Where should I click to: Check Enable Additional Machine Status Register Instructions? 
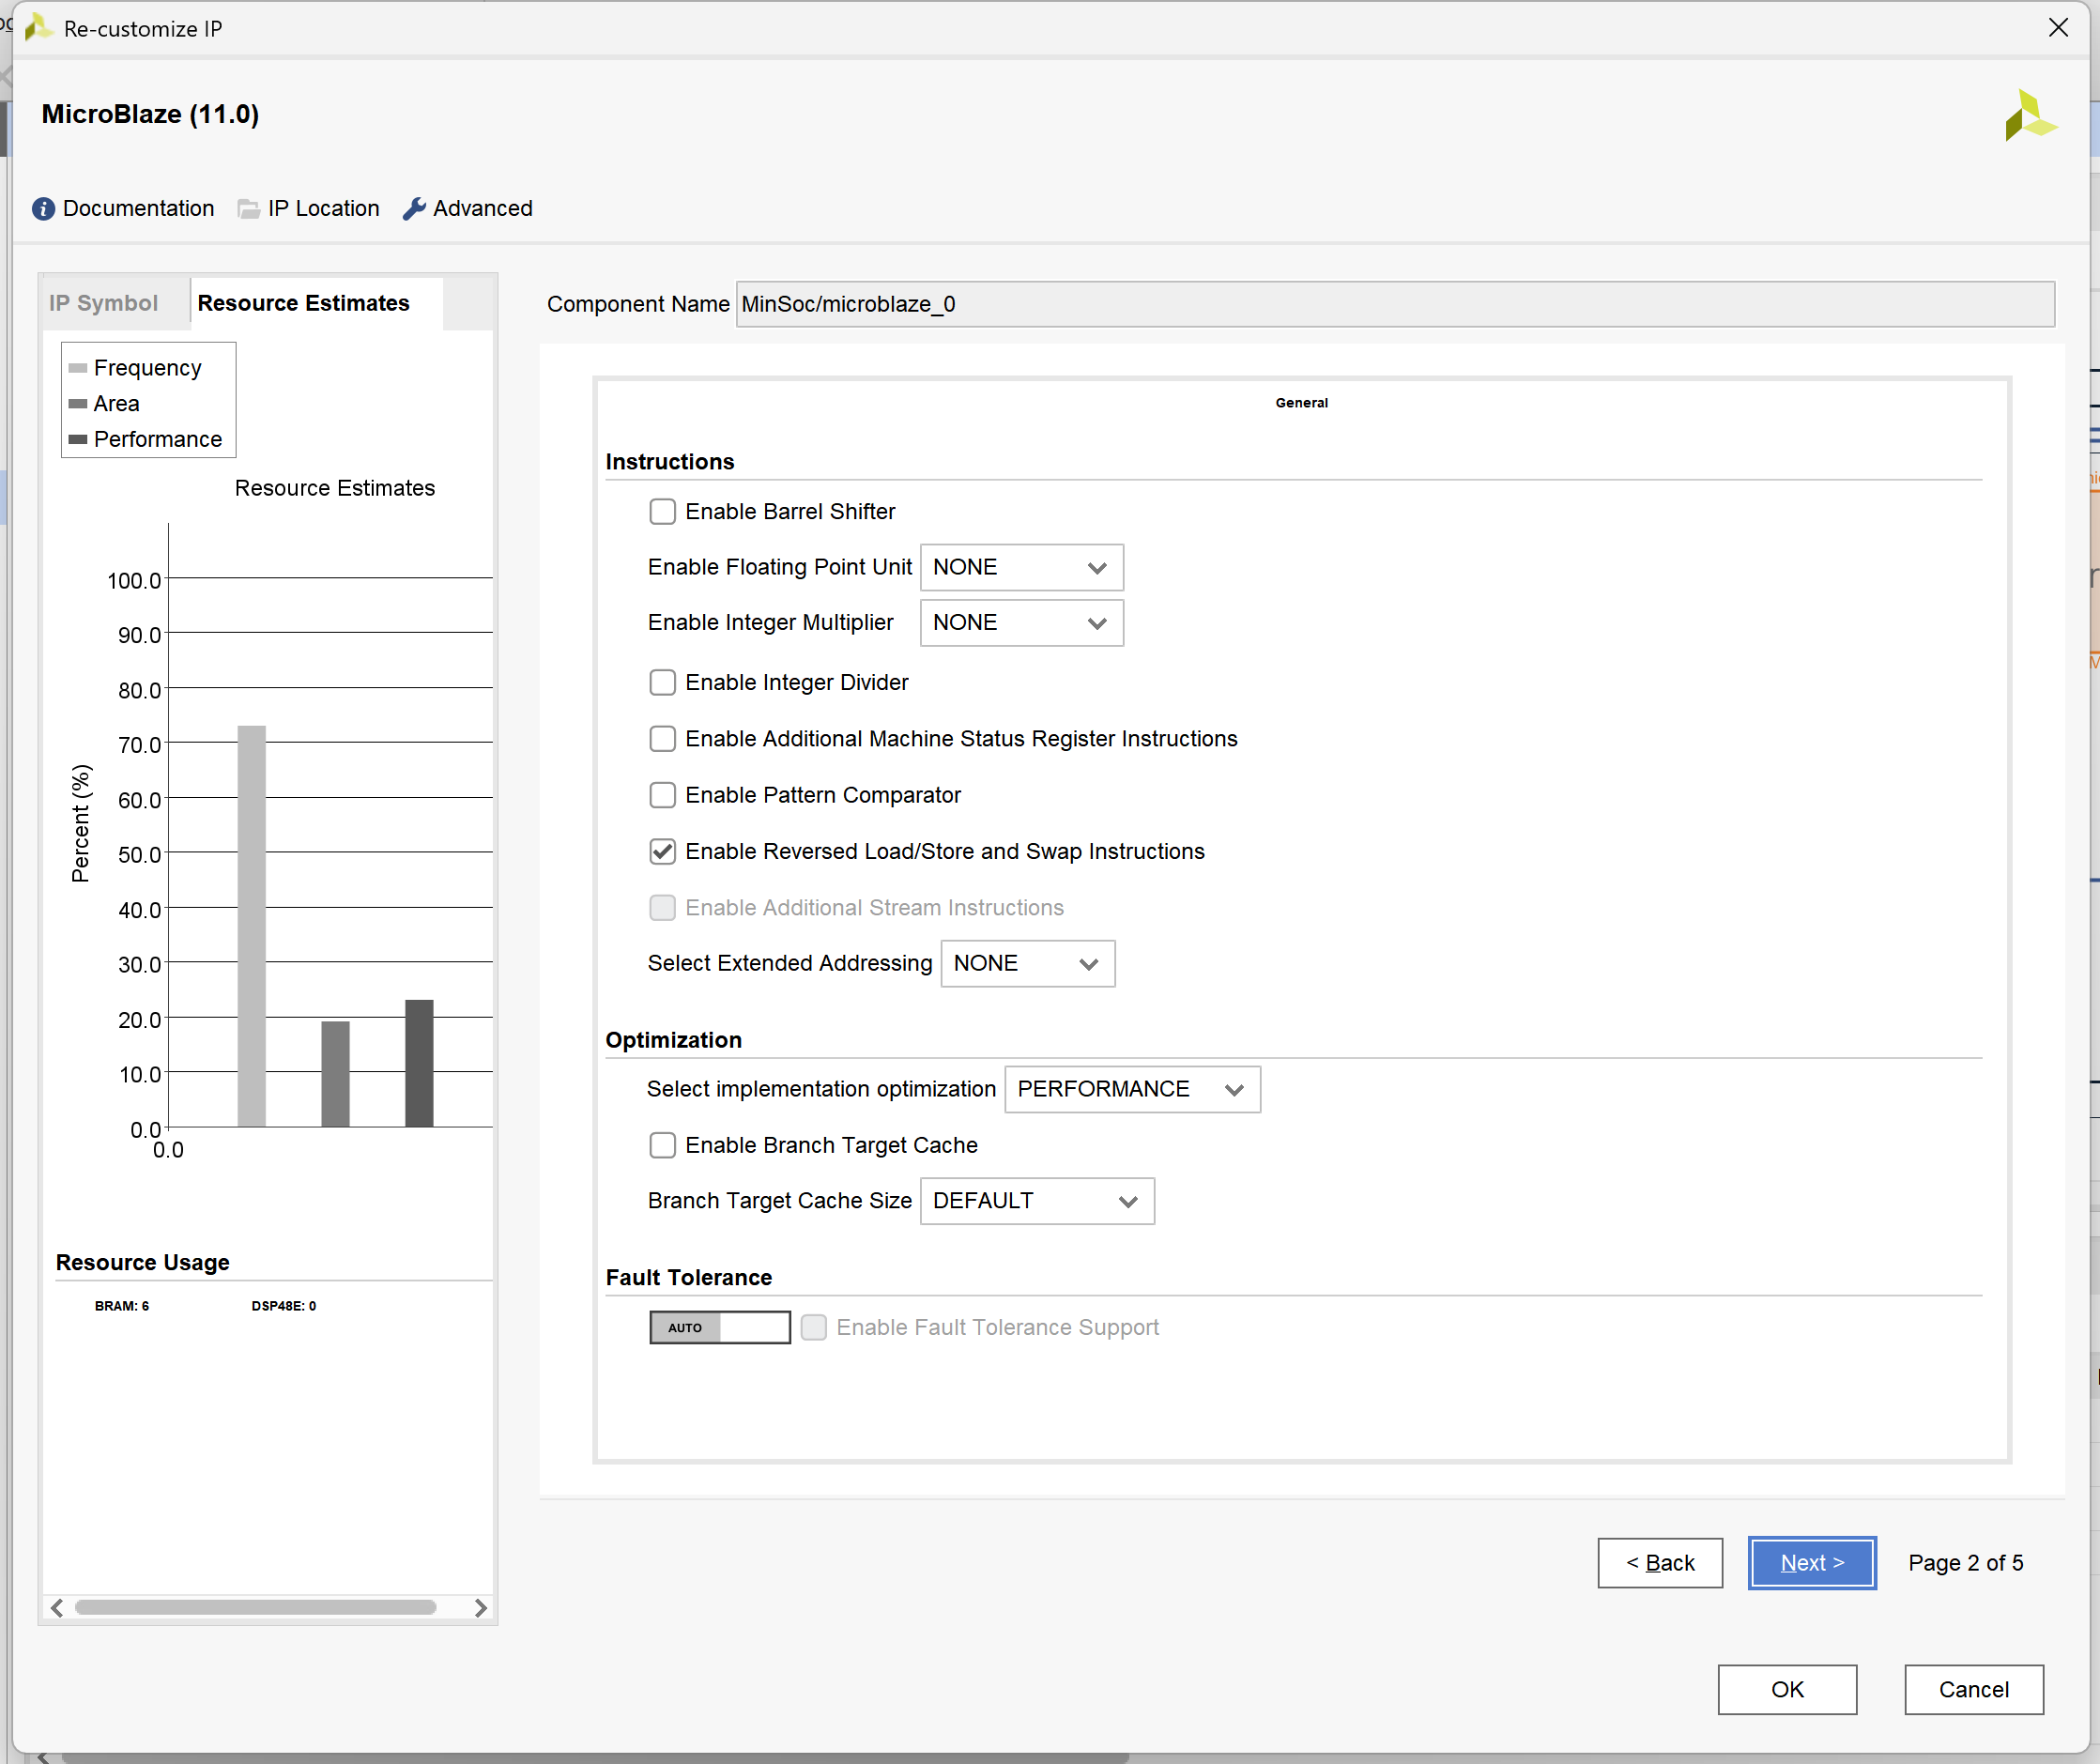tap(662, 739)
